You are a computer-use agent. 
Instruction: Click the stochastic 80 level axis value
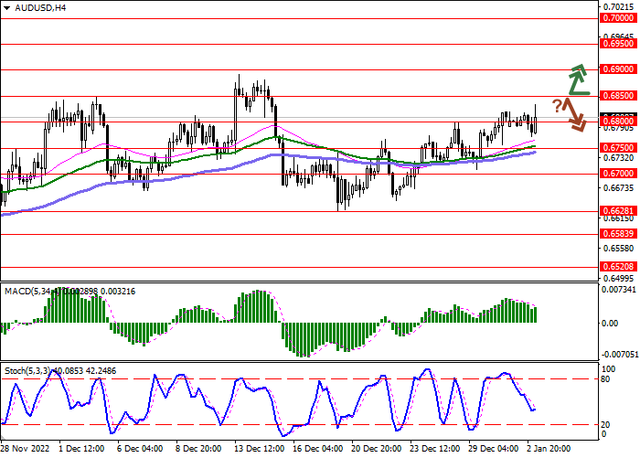pyautogui.click(x=606, y=379)
